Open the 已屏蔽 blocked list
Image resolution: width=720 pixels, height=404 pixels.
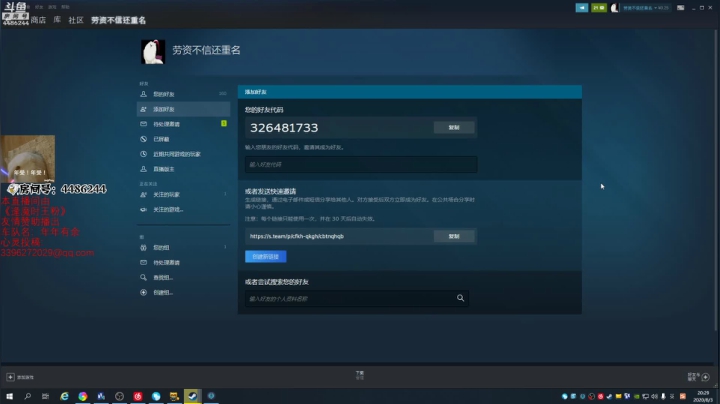click(x=183, y=139)
